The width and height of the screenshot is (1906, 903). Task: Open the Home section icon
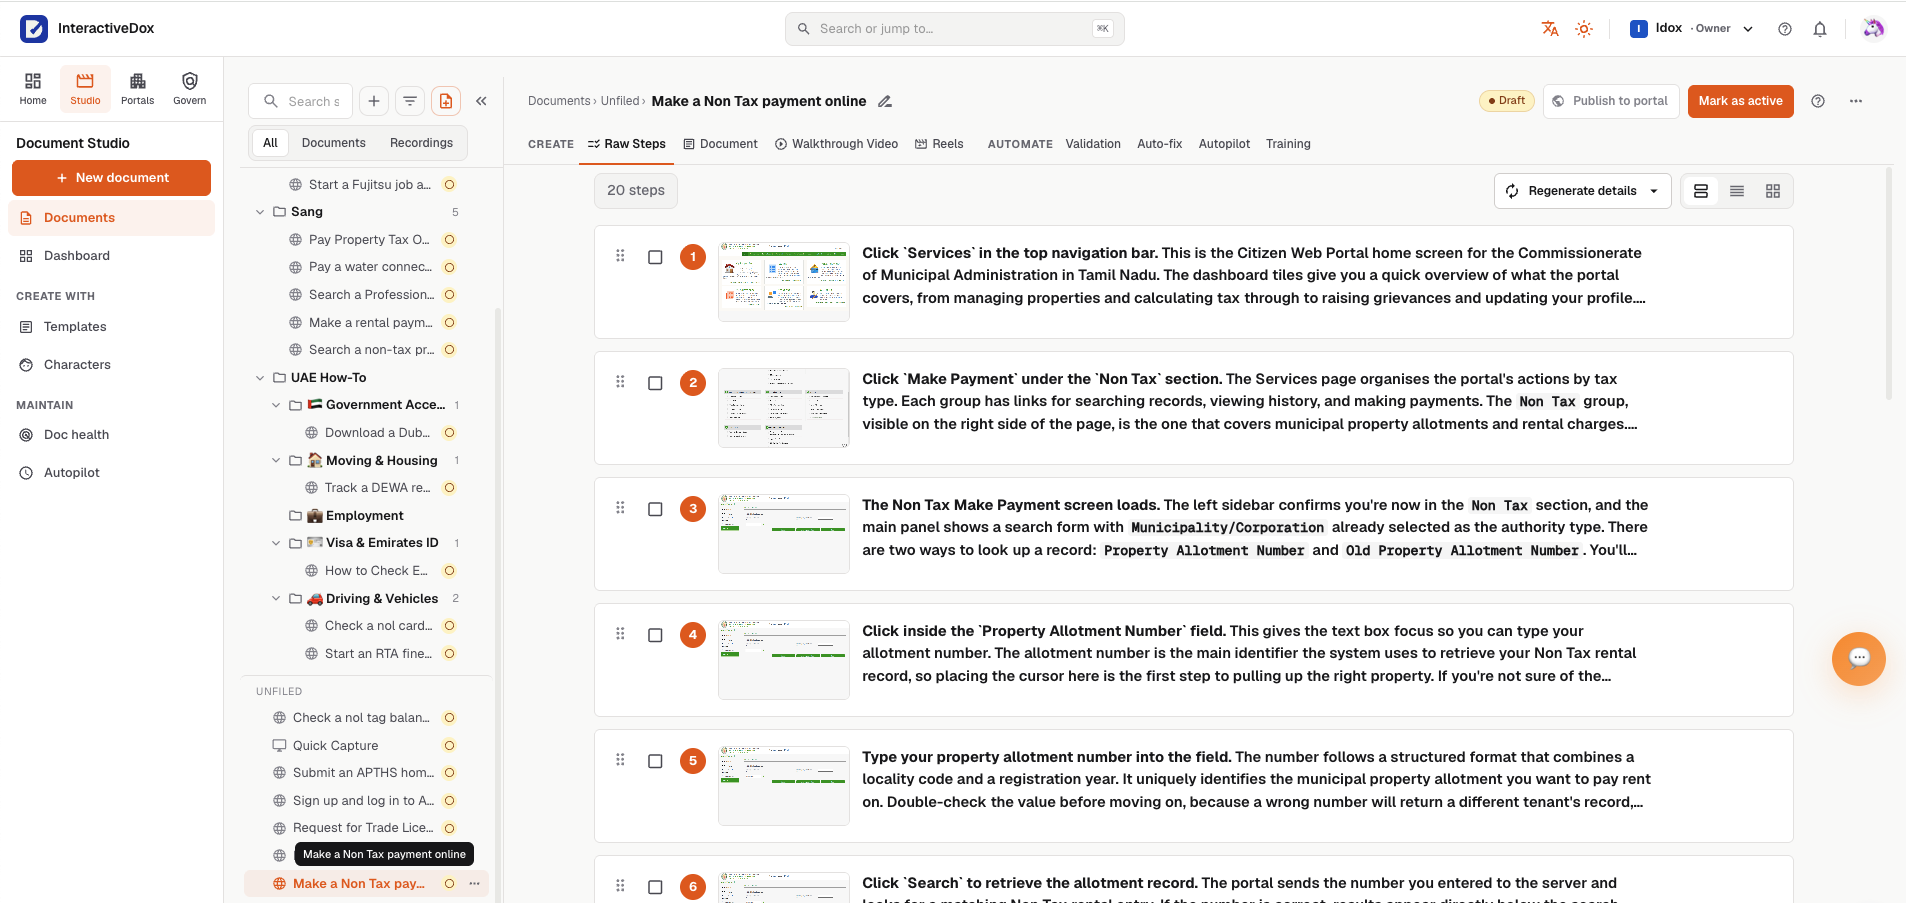33,88
